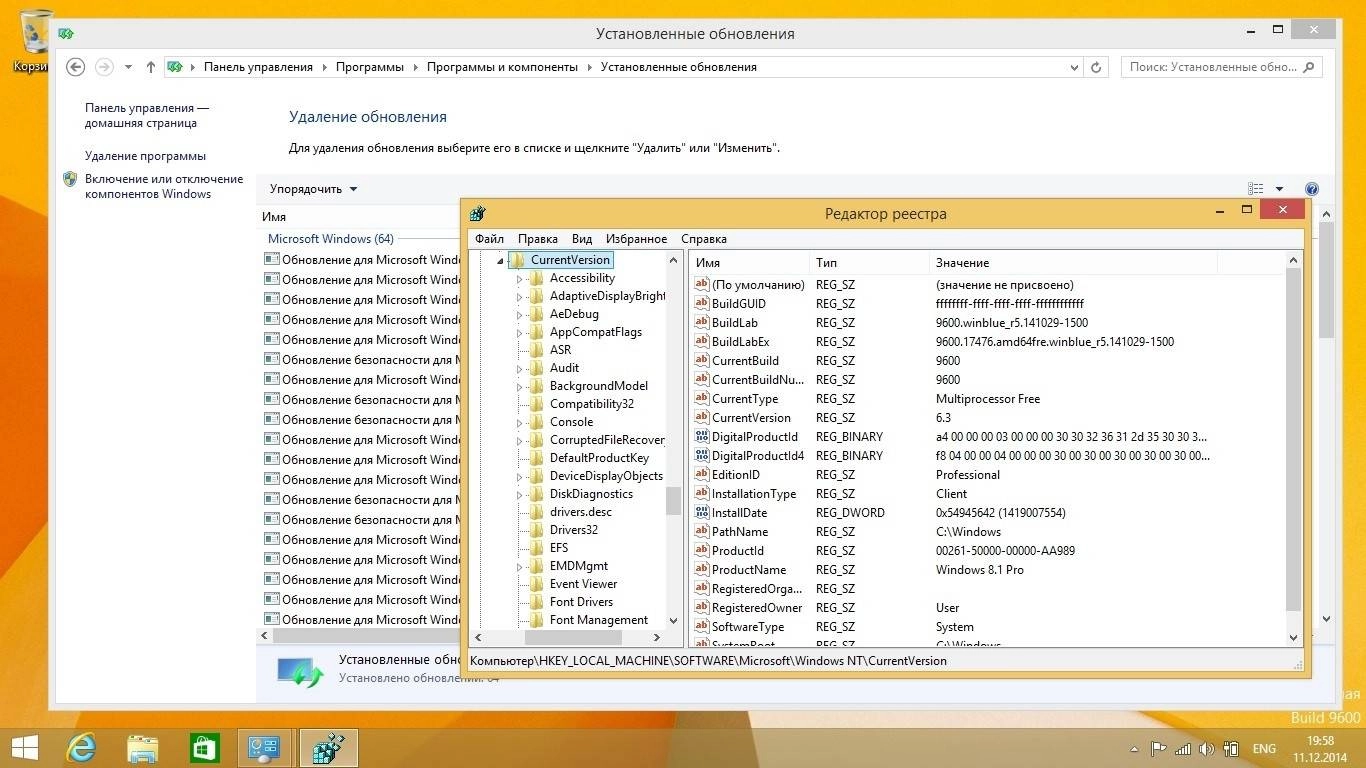Open the Вид menu in Registry Editor
Screen dimensions: 1366x768
pos(582,239)
